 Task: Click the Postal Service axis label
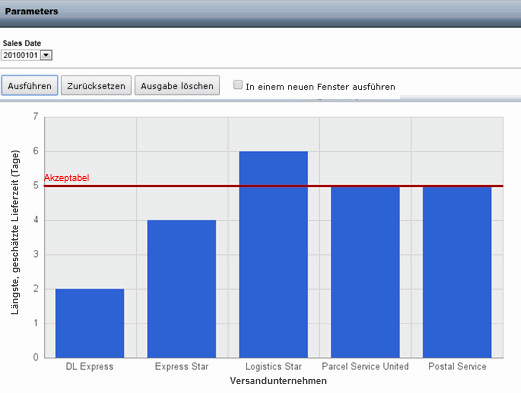pyautogui.click(x=457, y=366)
